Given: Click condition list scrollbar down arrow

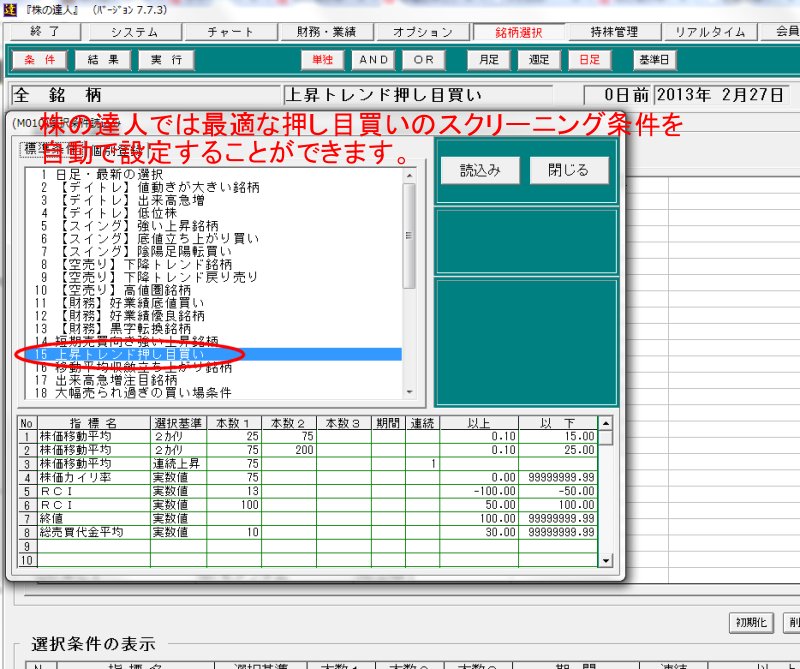Looking at the screenshot, I should click(x=409, y=392).
